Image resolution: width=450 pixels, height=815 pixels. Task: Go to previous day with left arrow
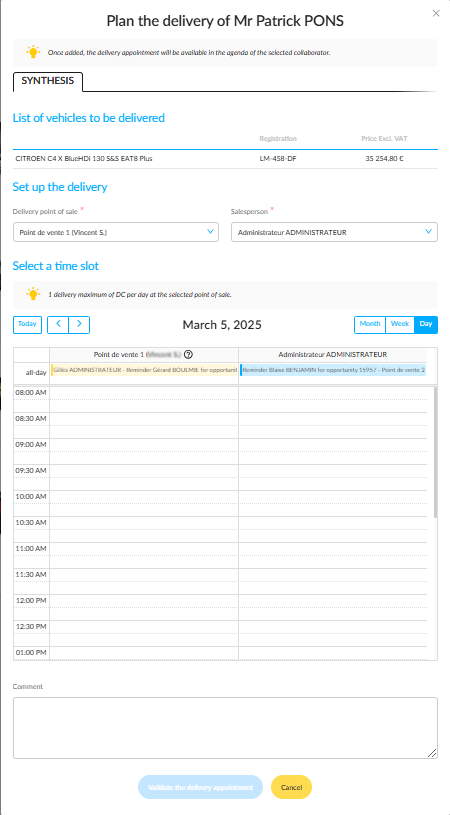tap(58, 325)
